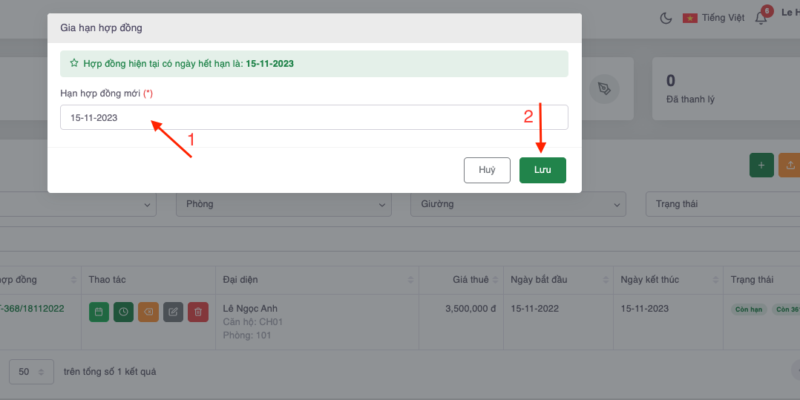Click the red trash delete icon
The image size is (800, 400).
198,312
